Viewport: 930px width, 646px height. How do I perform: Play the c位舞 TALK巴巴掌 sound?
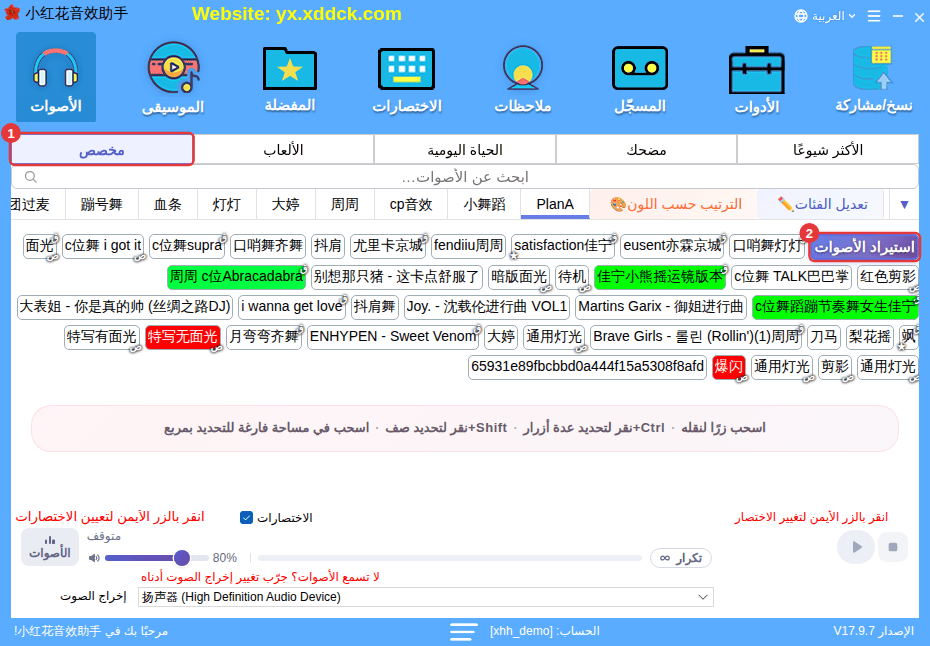click(791, 277)
